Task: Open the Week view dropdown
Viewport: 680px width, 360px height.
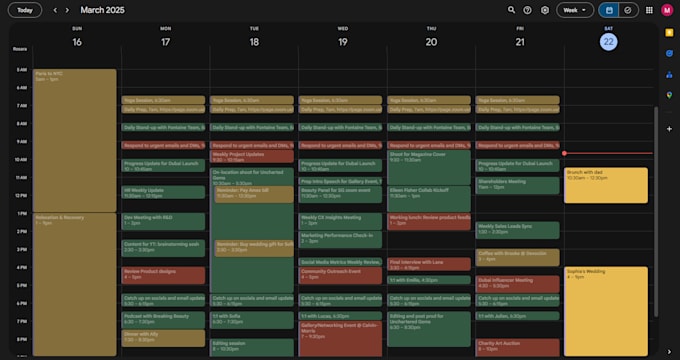Action: point(575,10)
